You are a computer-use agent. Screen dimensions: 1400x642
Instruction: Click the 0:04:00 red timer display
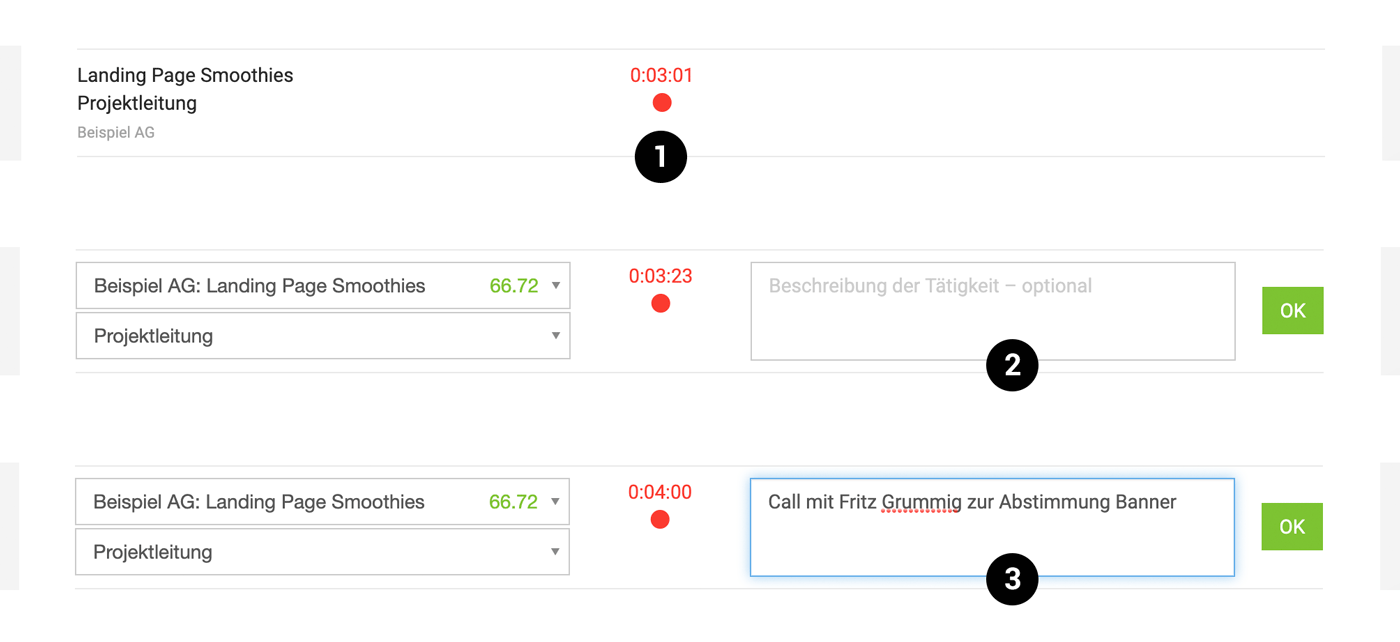(660, 492)
